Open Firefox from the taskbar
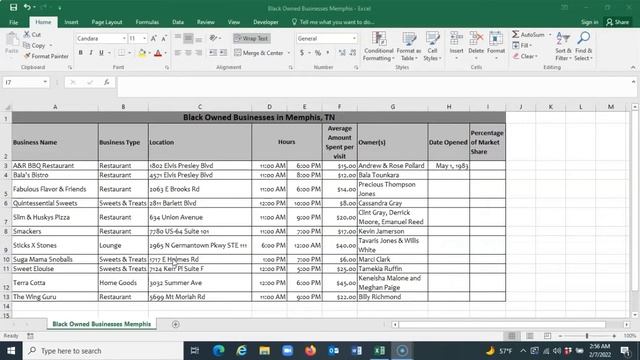This screenshot has width=640, height=360. tap(310, 351)
